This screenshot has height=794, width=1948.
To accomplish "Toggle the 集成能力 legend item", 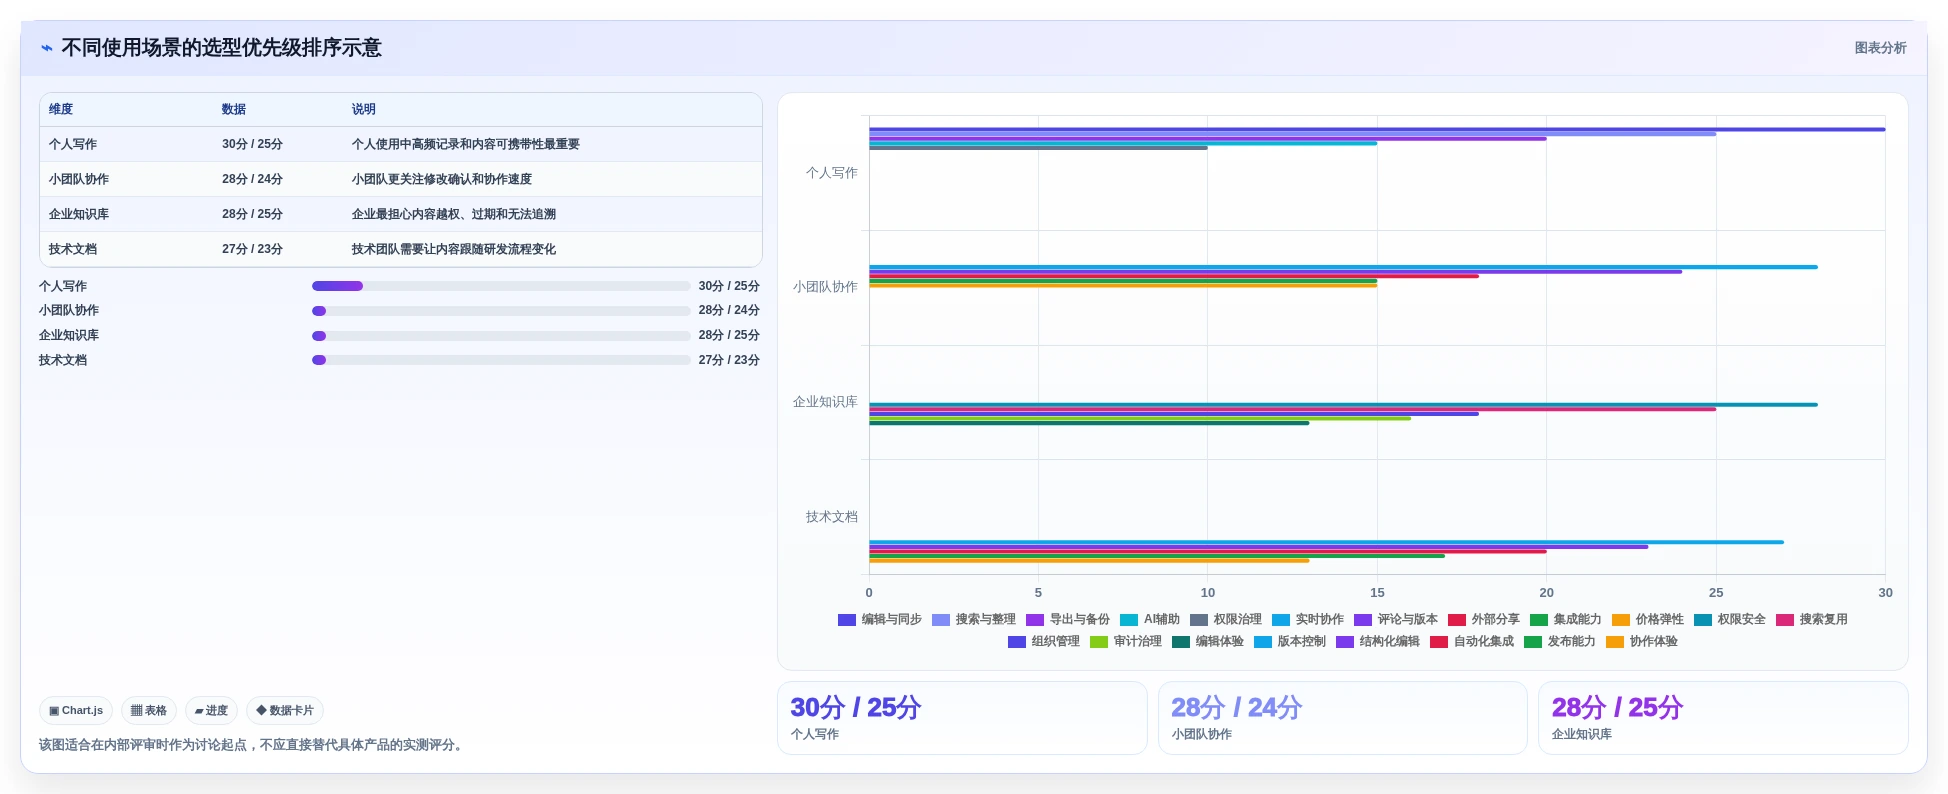I will pyautogui.click(x=1566, y=620).
